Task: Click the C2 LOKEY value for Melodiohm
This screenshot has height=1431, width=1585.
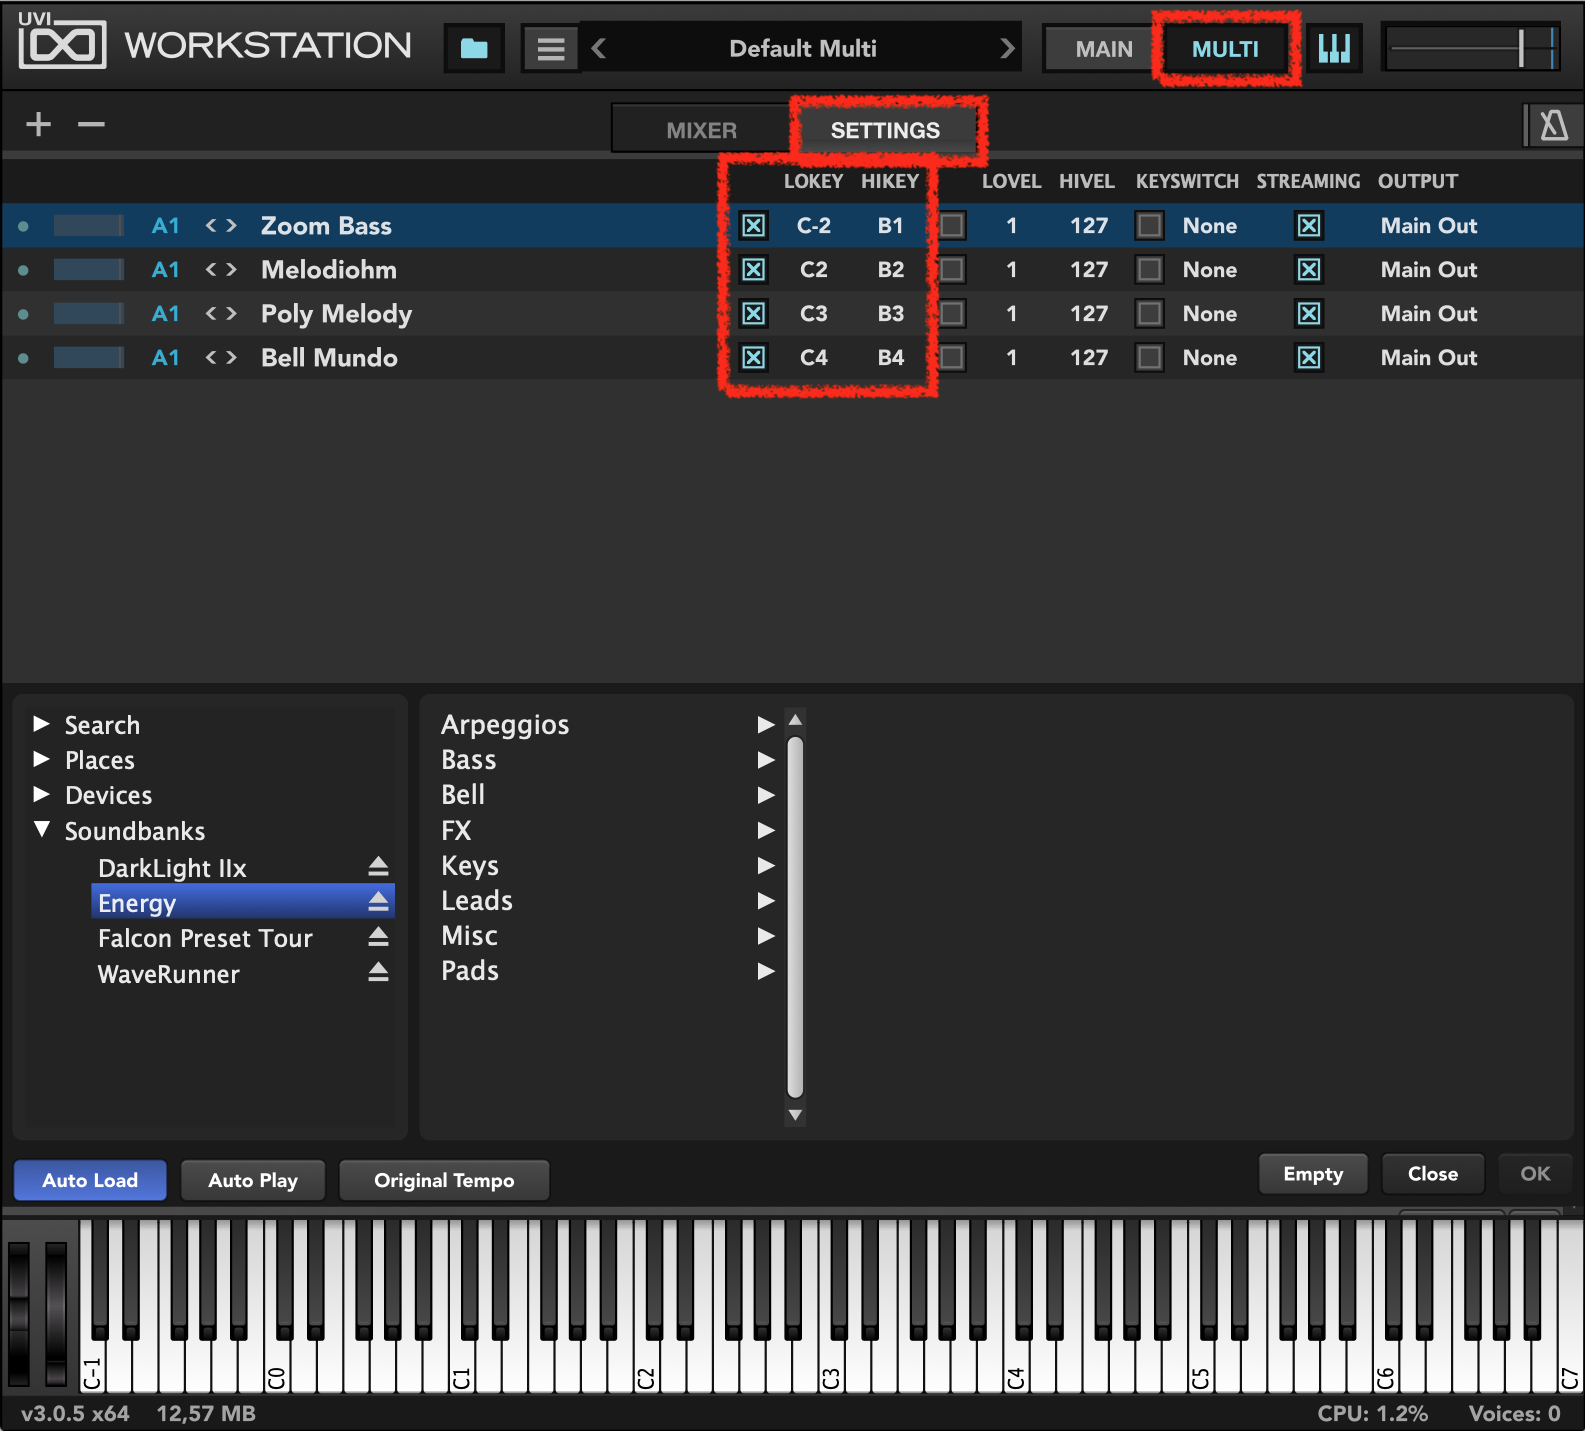Action: click(813, 270)
